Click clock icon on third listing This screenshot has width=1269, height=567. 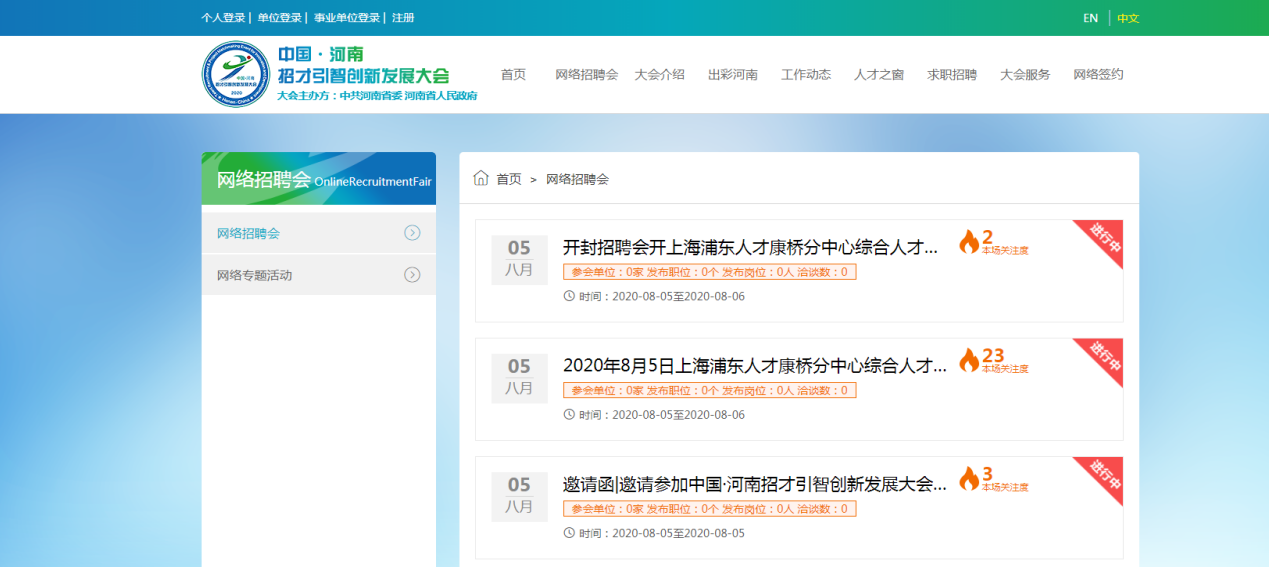[x=570, y=533]
